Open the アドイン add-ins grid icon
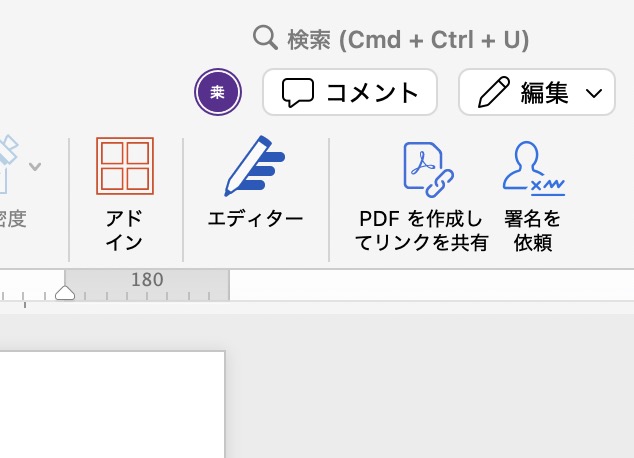Viewport: 634px width, 458px height. (125, 166)
